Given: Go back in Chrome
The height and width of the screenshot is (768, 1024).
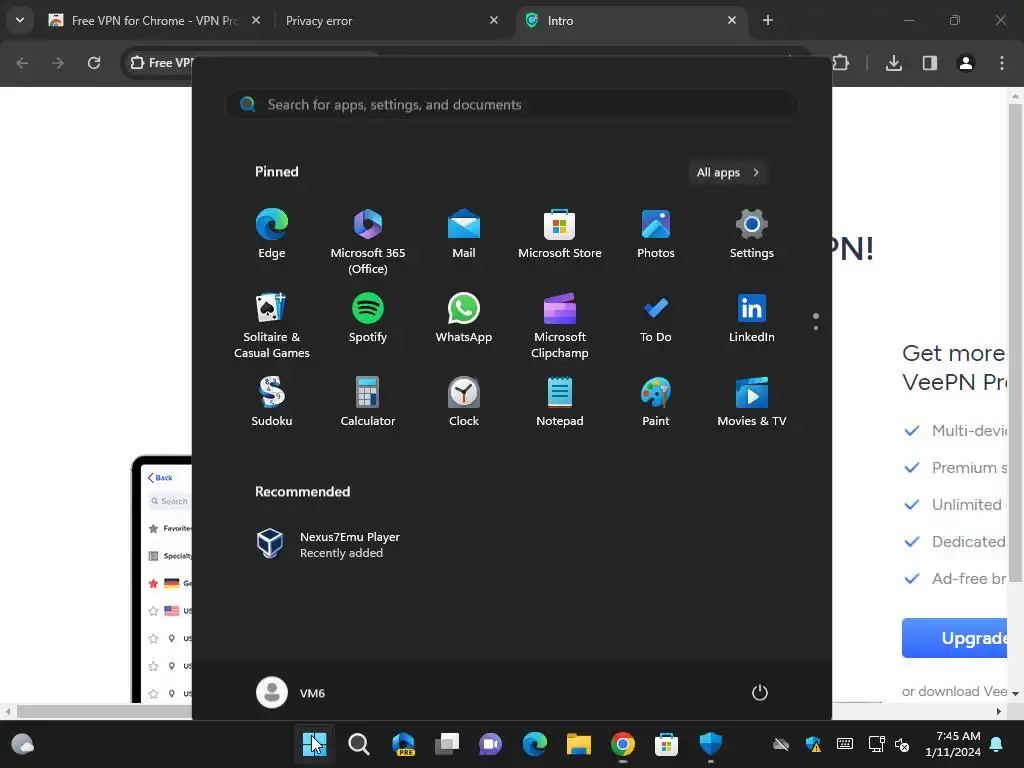Looking at the screenshot, I should coord(22,63).
